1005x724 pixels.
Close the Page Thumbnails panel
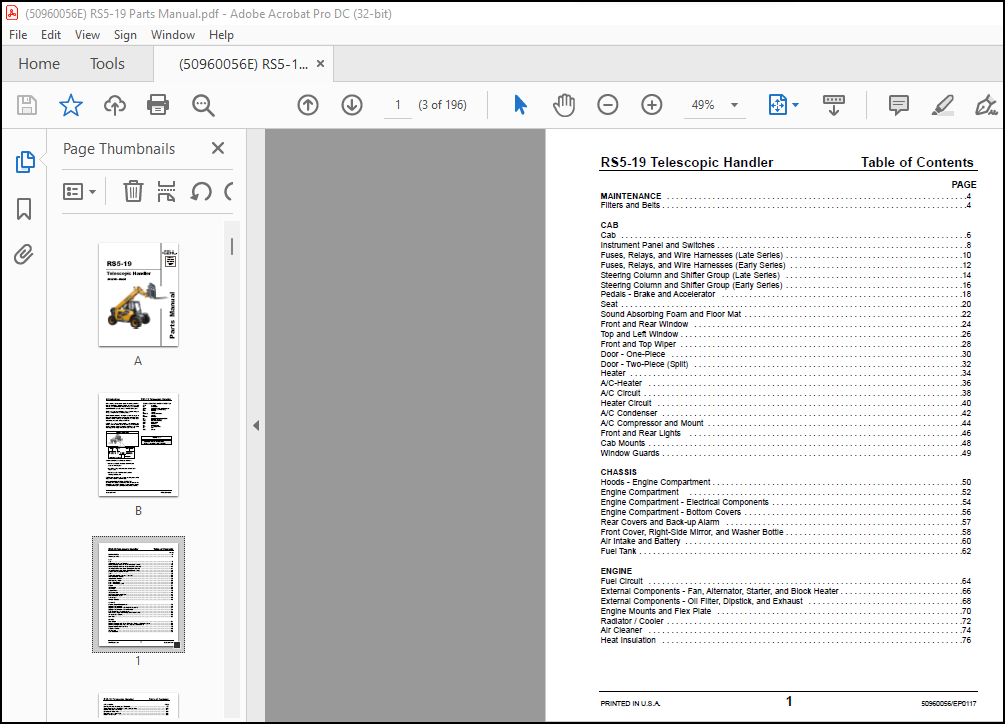(x=218, y=148)
